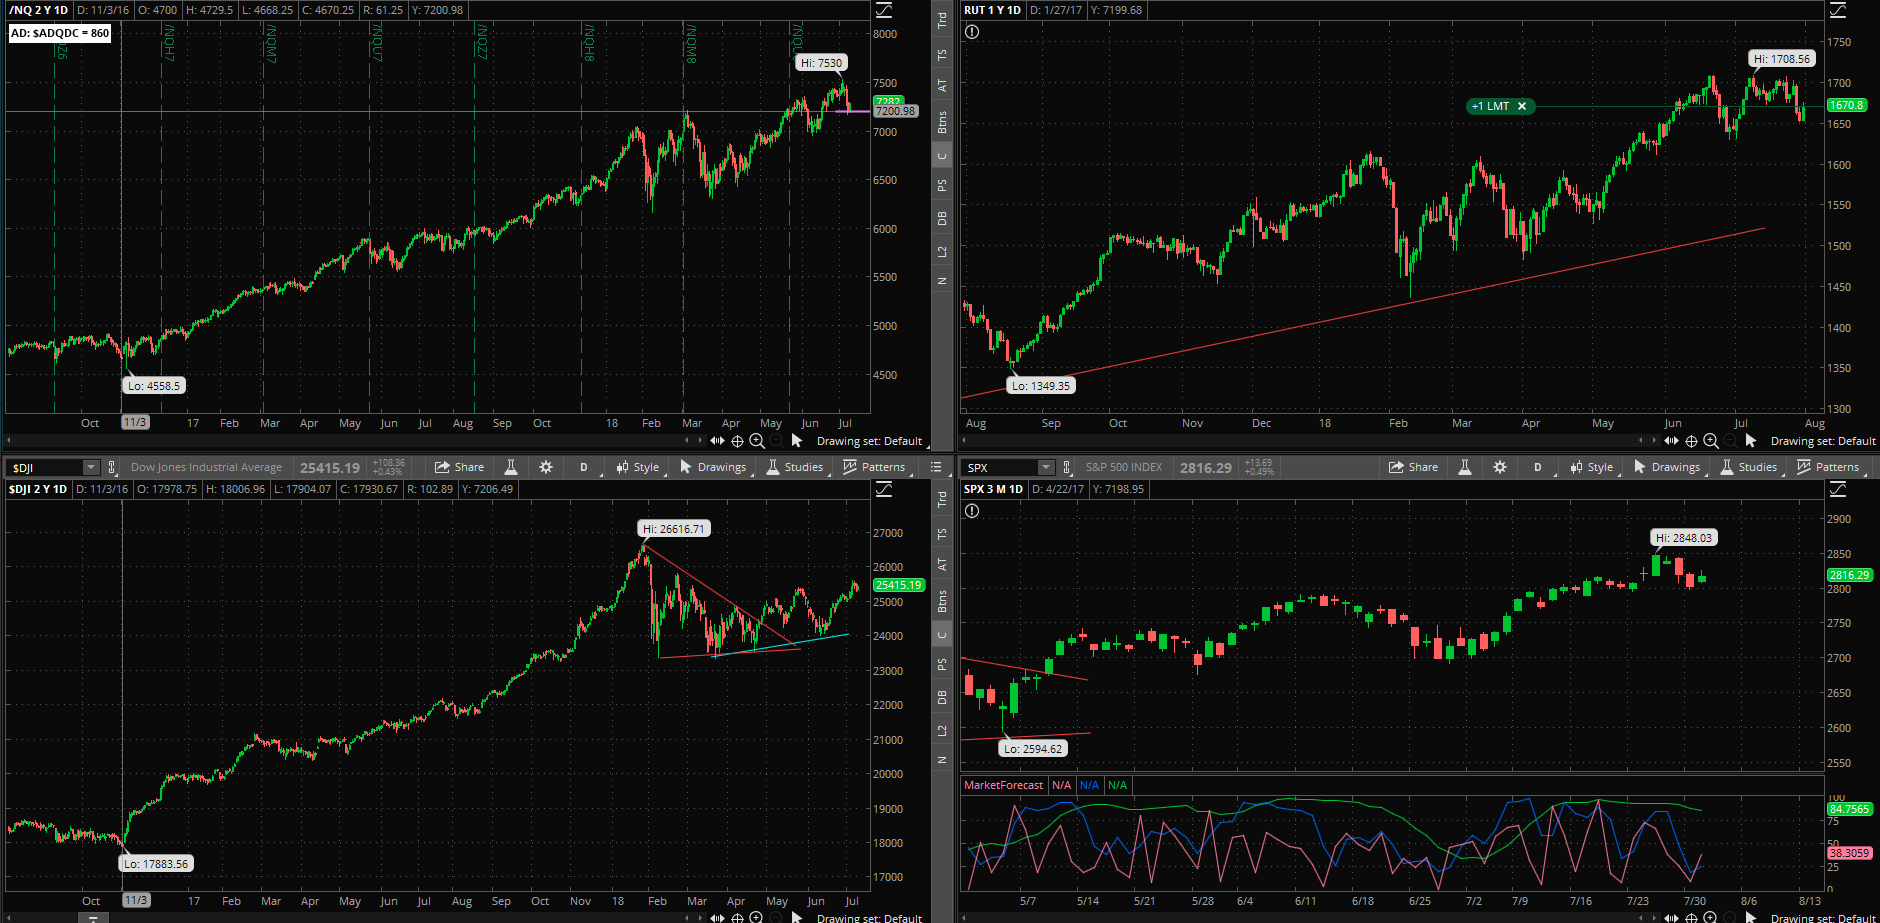Click the crosshair pan icon under /NQ chart
1880x923 pixels.
[737, 441]
